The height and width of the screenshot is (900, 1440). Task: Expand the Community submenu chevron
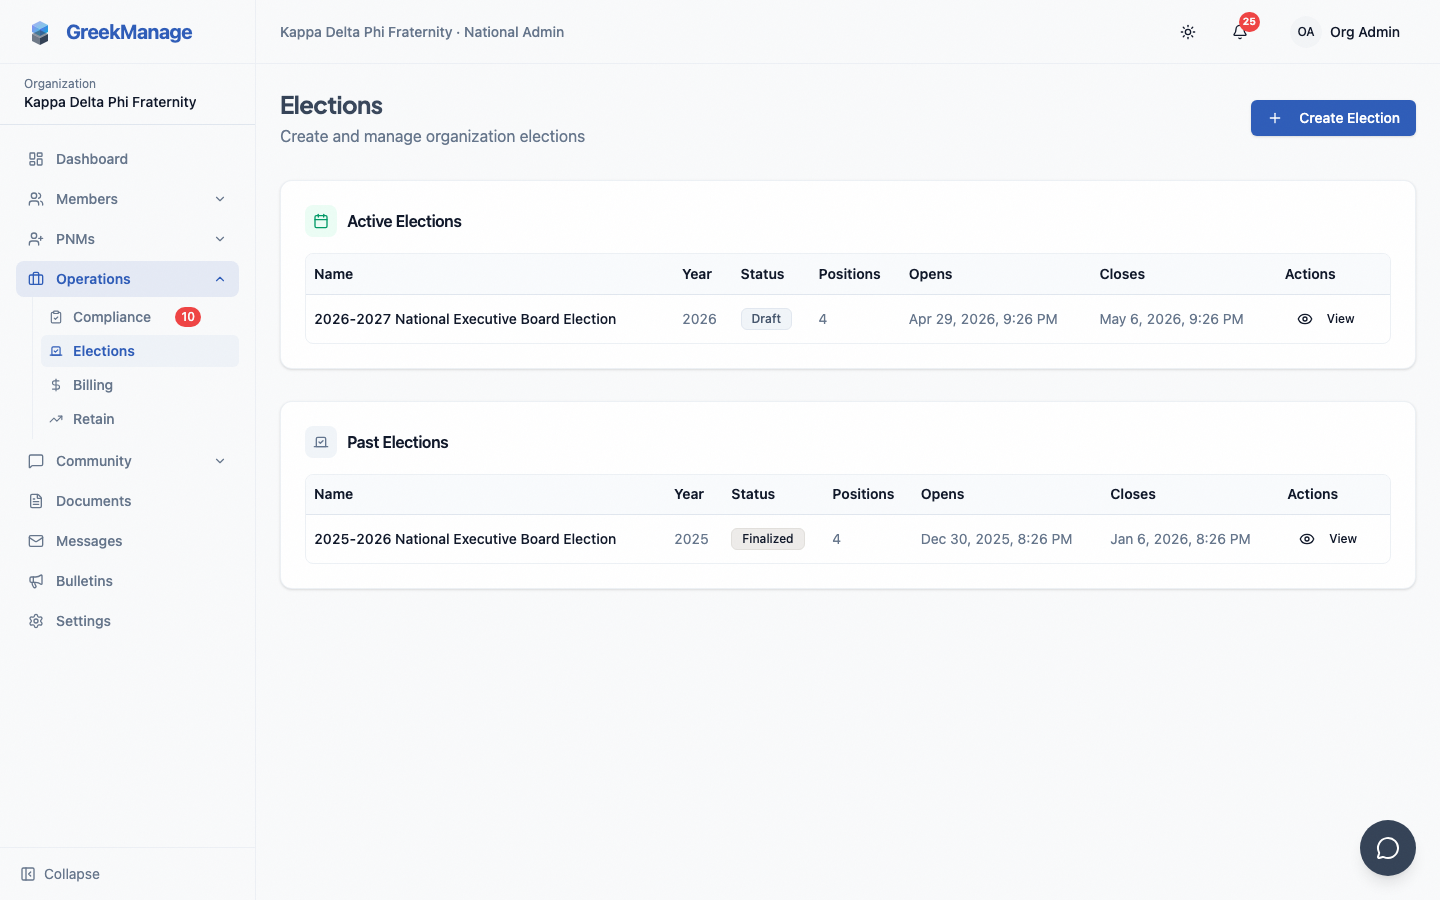220,461
